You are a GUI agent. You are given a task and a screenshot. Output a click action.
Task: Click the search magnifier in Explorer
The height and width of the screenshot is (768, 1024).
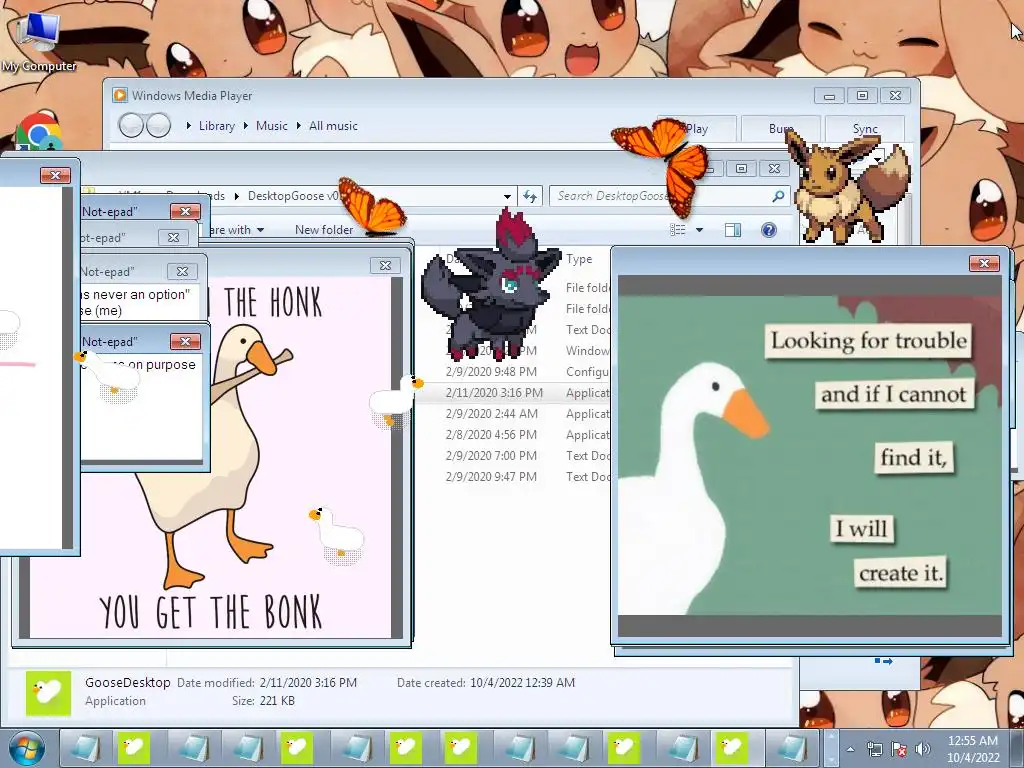(778, 196)
